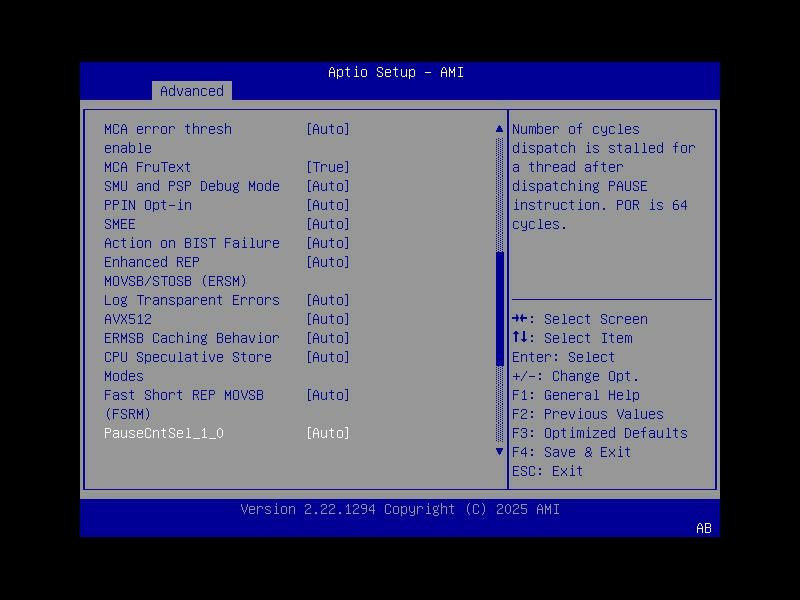Select Enhanced REP MOVSB/STOSB (ERSM) setting
The image size is (800, 600).
tap(175, 271)
